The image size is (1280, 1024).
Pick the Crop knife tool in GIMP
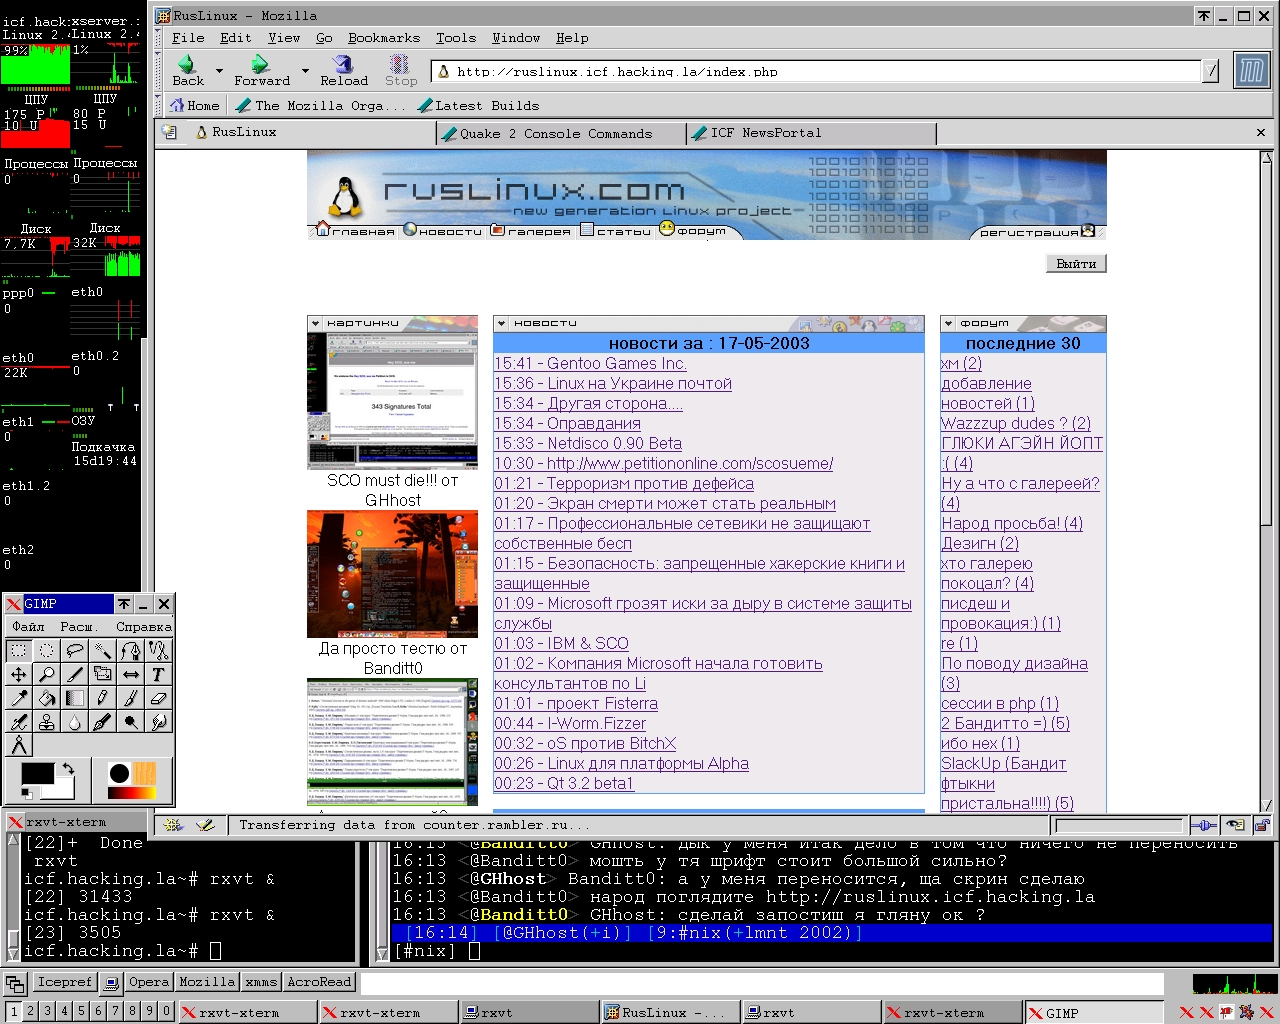click(x=75, y=675)
